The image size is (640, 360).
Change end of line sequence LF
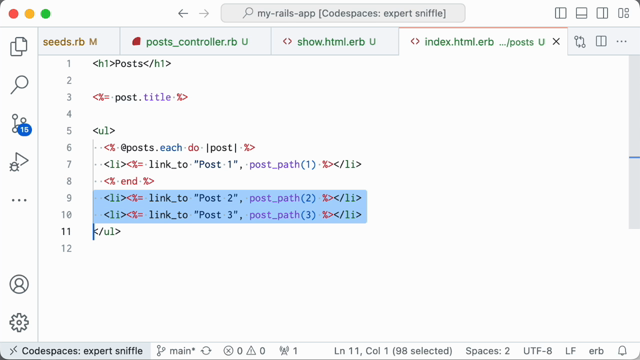[571, 351]
